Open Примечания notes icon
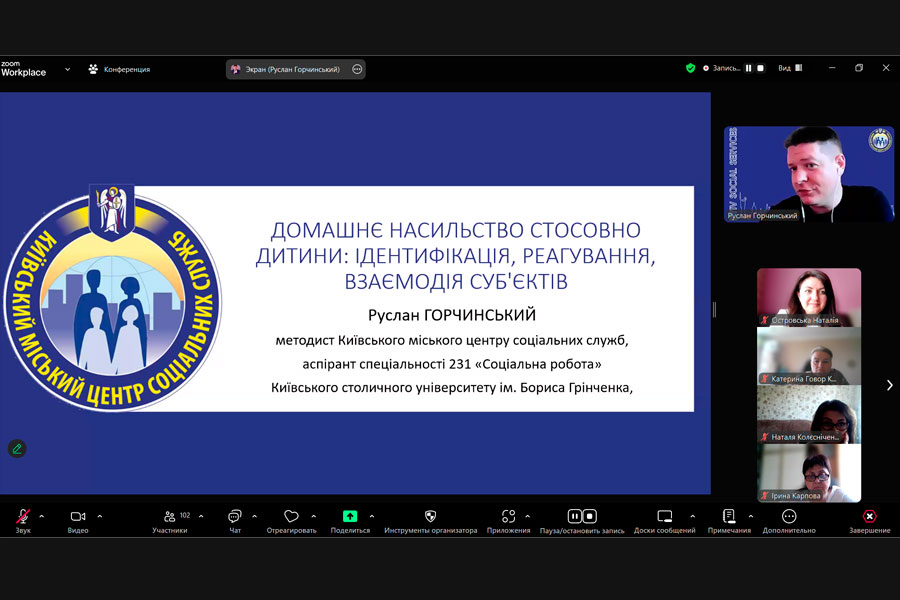900x600 pixels. pyautogui.click(x=729, y=517)
